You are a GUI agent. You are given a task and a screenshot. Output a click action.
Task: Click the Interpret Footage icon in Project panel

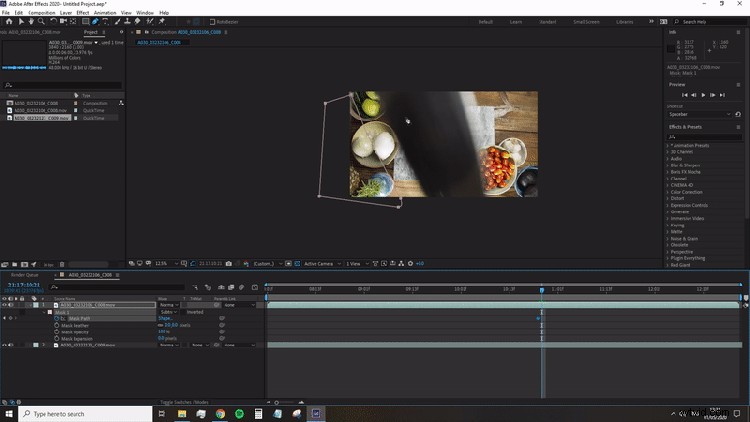pyautogui.click(x=5, y=265)
